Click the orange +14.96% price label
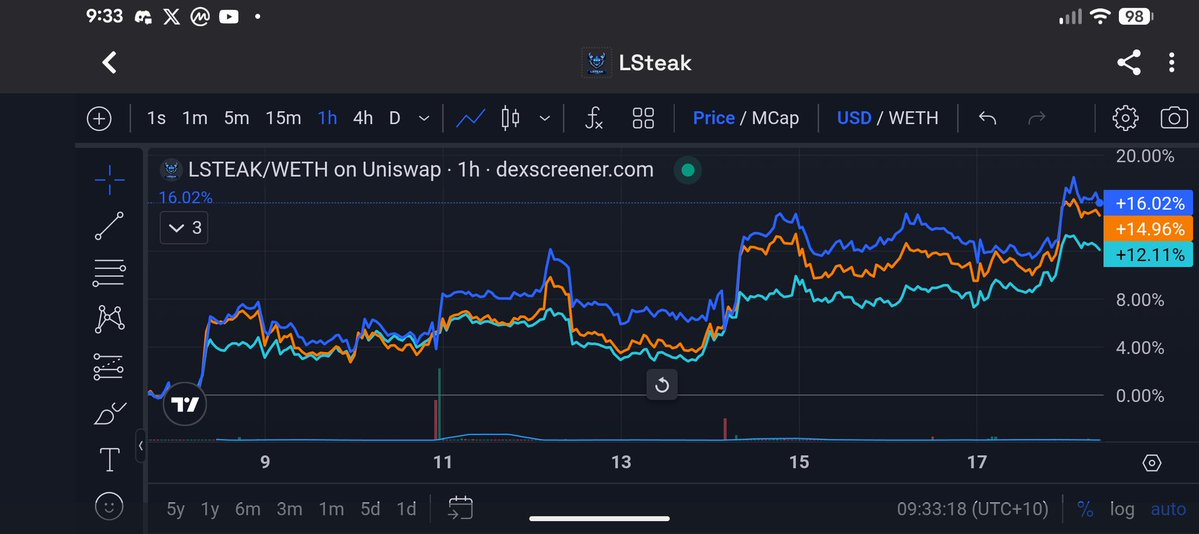This screenshot has height=534, width=1199. [1149, 229]
